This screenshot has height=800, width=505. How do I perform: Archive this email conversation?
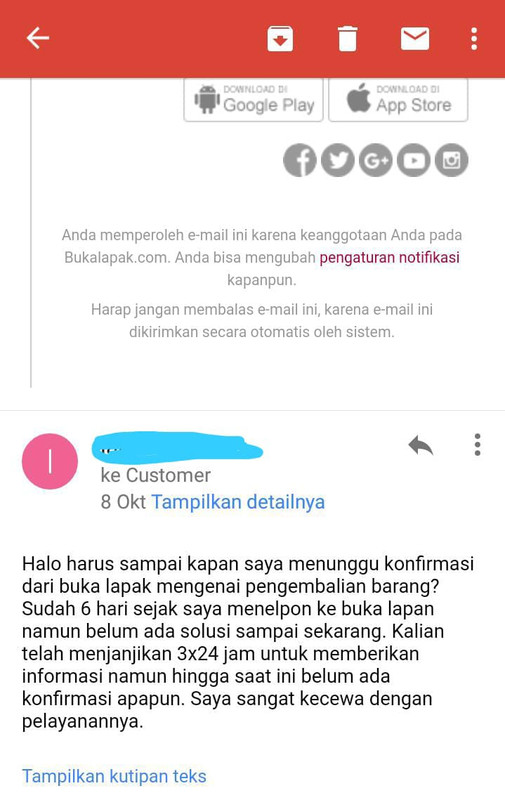pyautogui.click(x=280, y=38)
